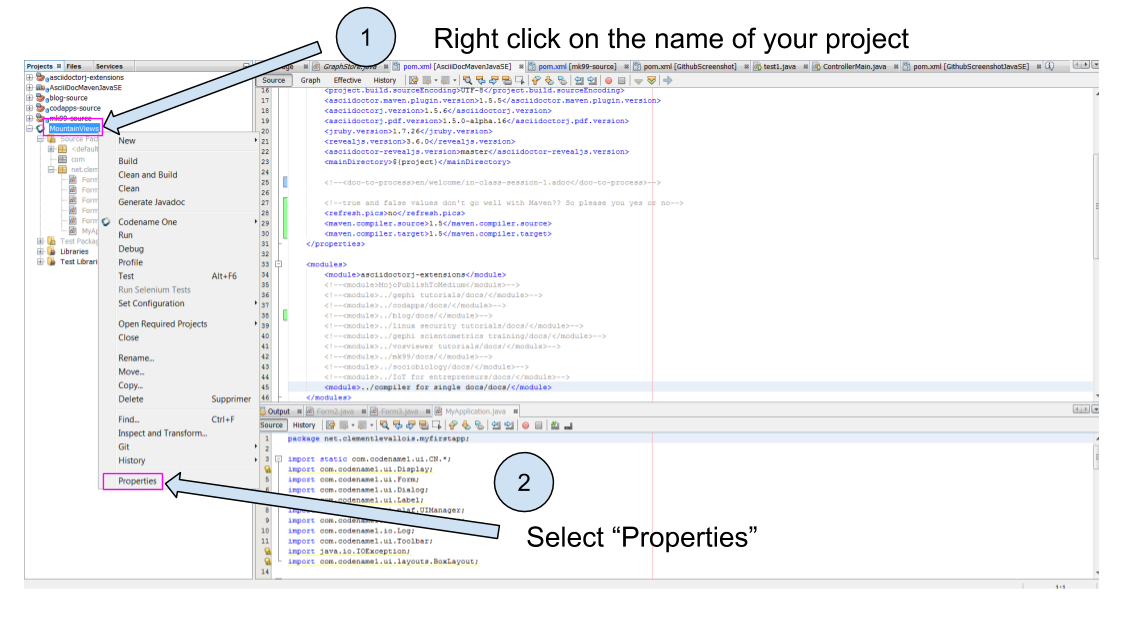Switch to the Services panel tab

tap(109, 66)
